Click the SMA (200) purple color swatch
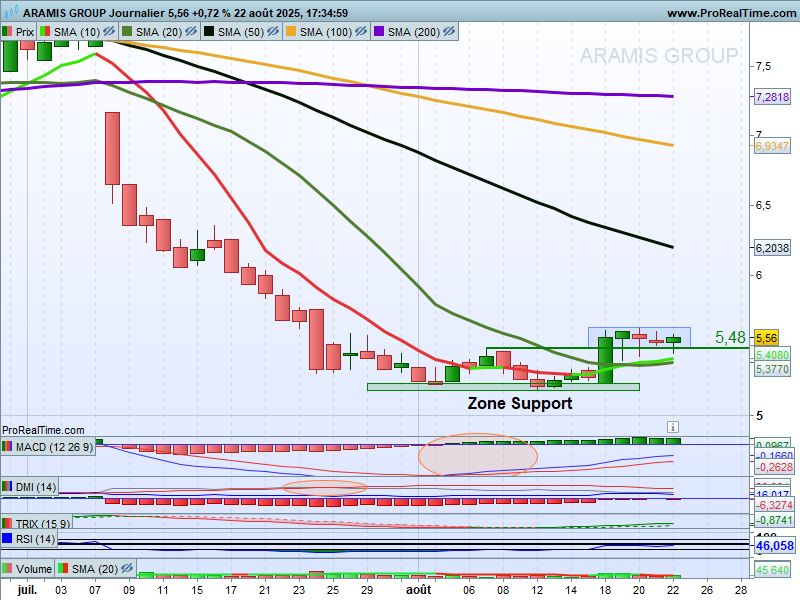800x600 pixels. 379,32
